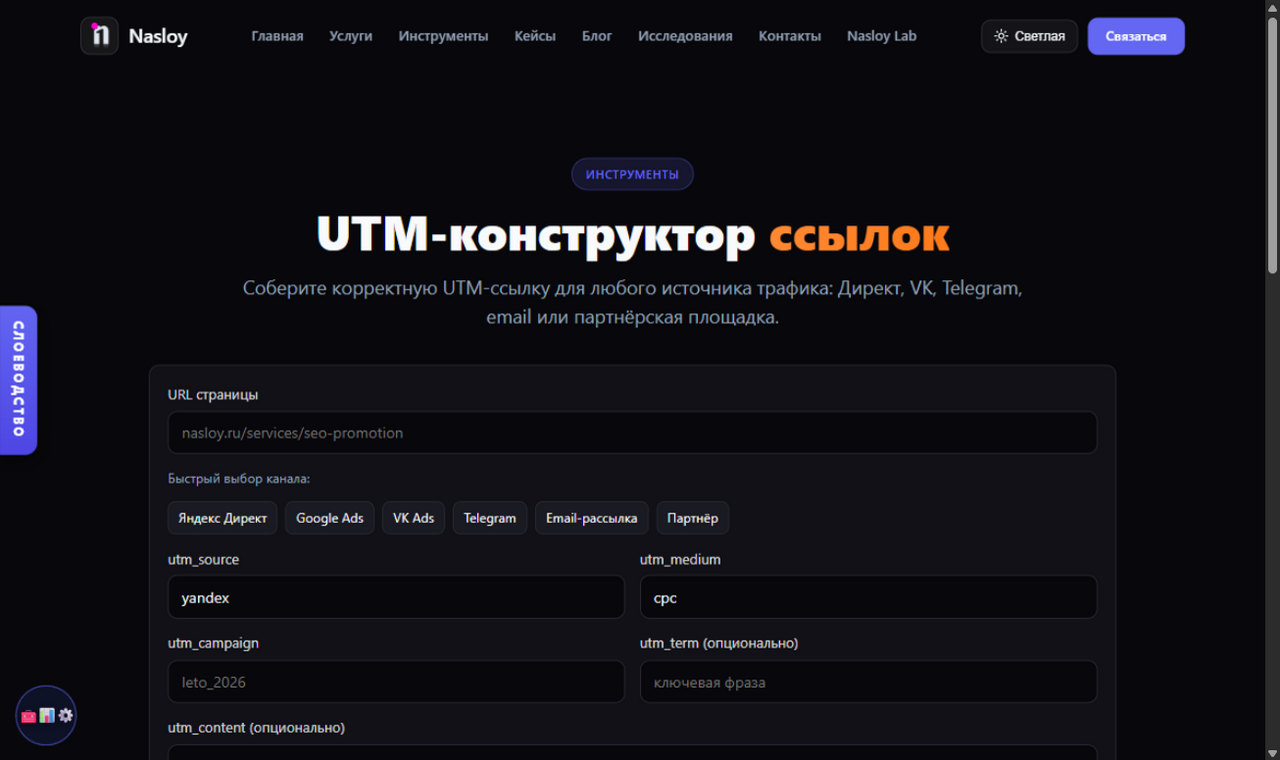Open the Блог page link

[597, 36]
